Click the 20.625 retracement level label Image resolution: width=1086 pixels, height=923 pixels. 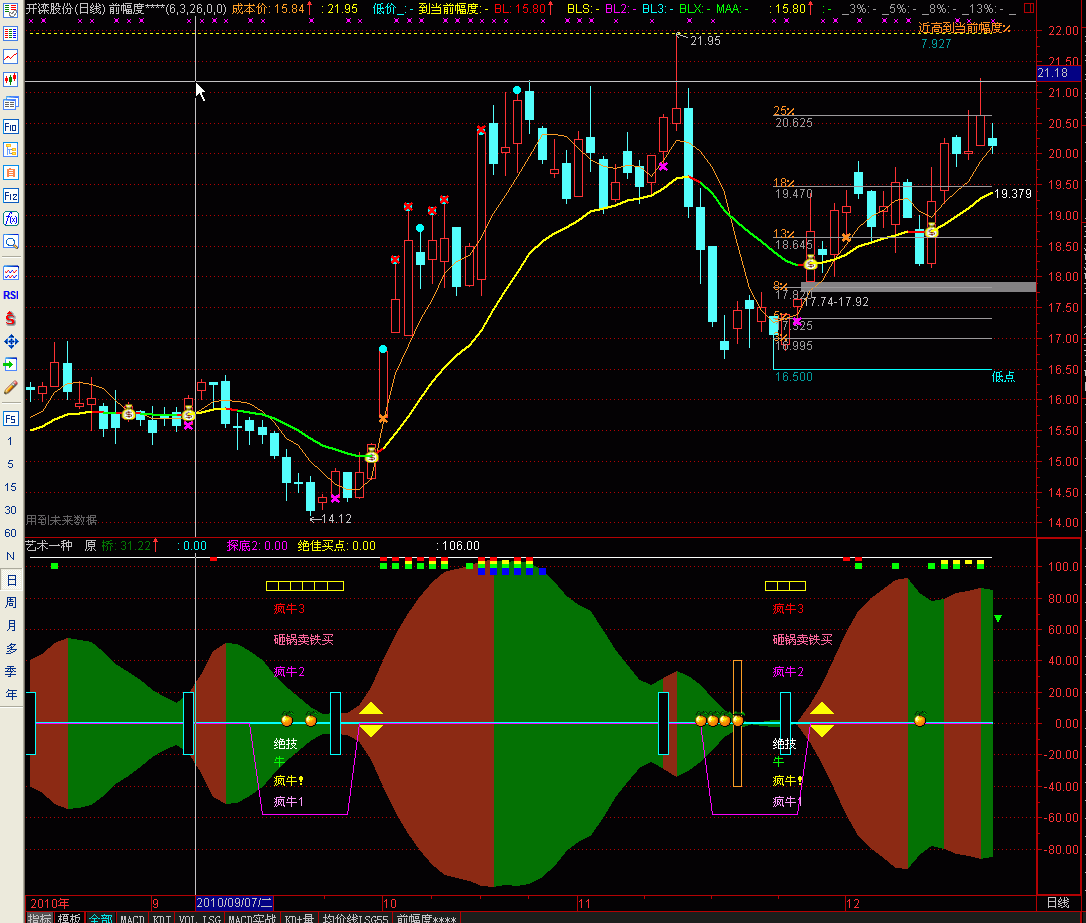tap(794, 123)
